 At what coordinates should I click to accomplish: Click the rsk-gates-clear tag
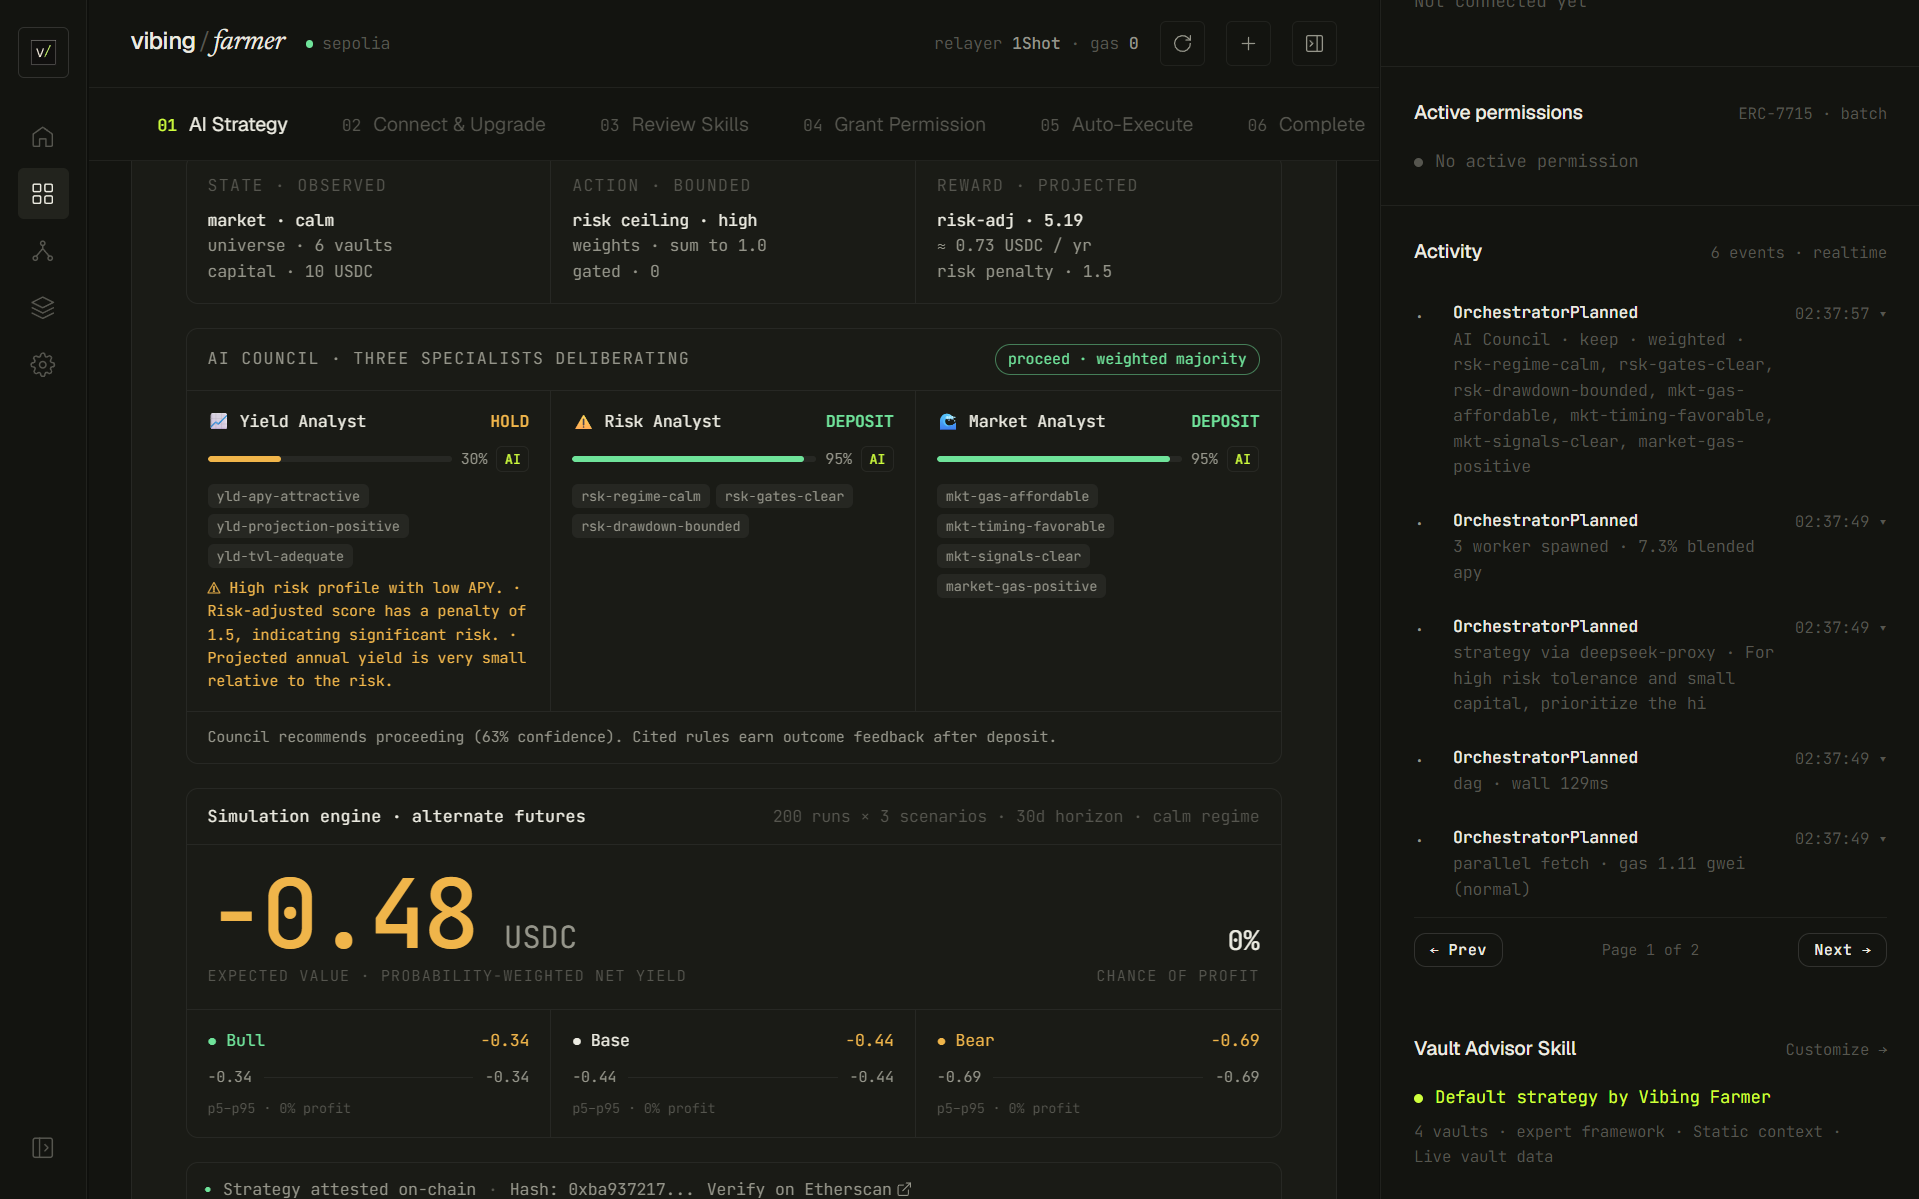[x=784, y=496]
